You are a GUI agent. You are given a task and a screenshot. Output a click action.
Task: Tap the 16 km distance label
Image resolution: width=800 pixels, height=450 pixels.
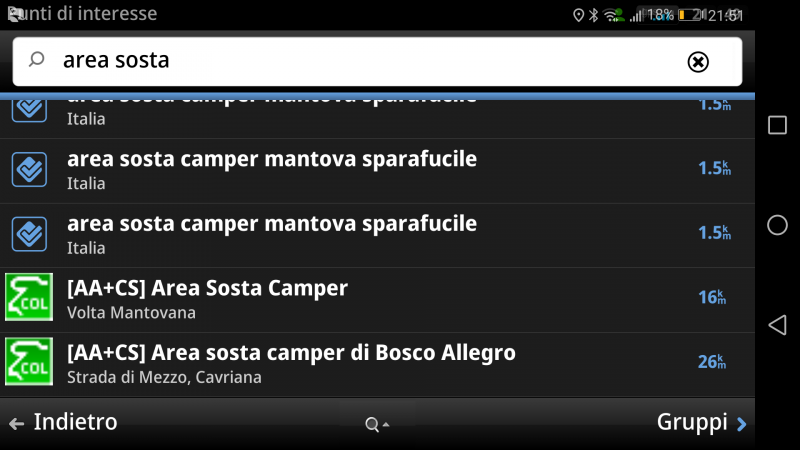pyautogui.click(x=712, y=297)
